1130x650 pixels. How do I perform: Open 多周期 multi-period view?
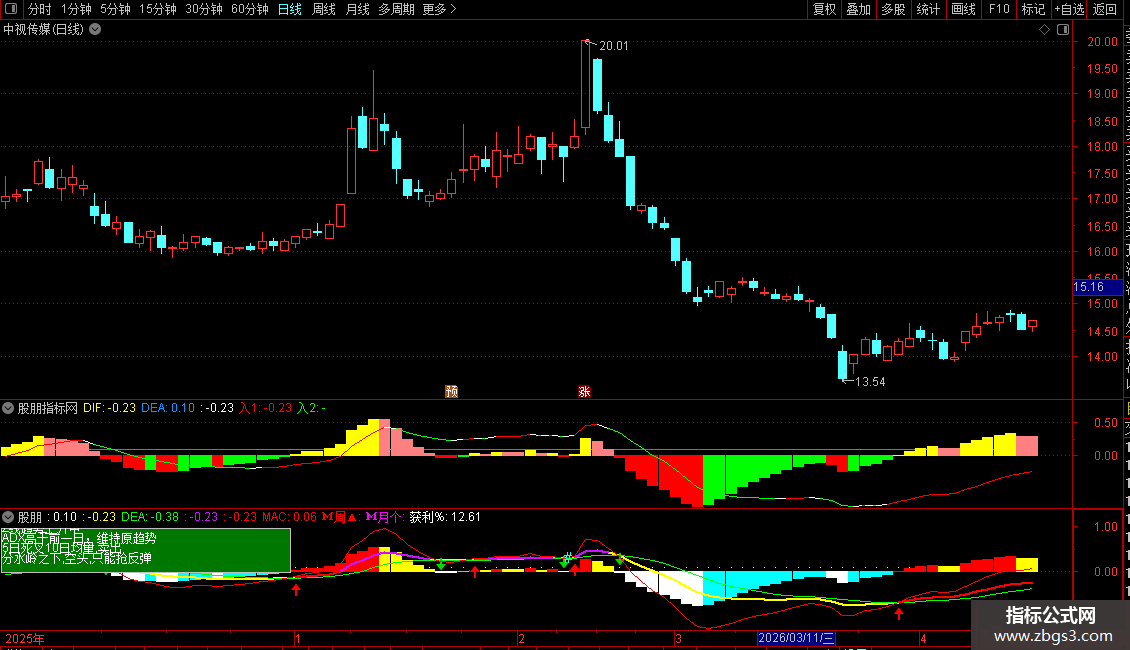396,9
